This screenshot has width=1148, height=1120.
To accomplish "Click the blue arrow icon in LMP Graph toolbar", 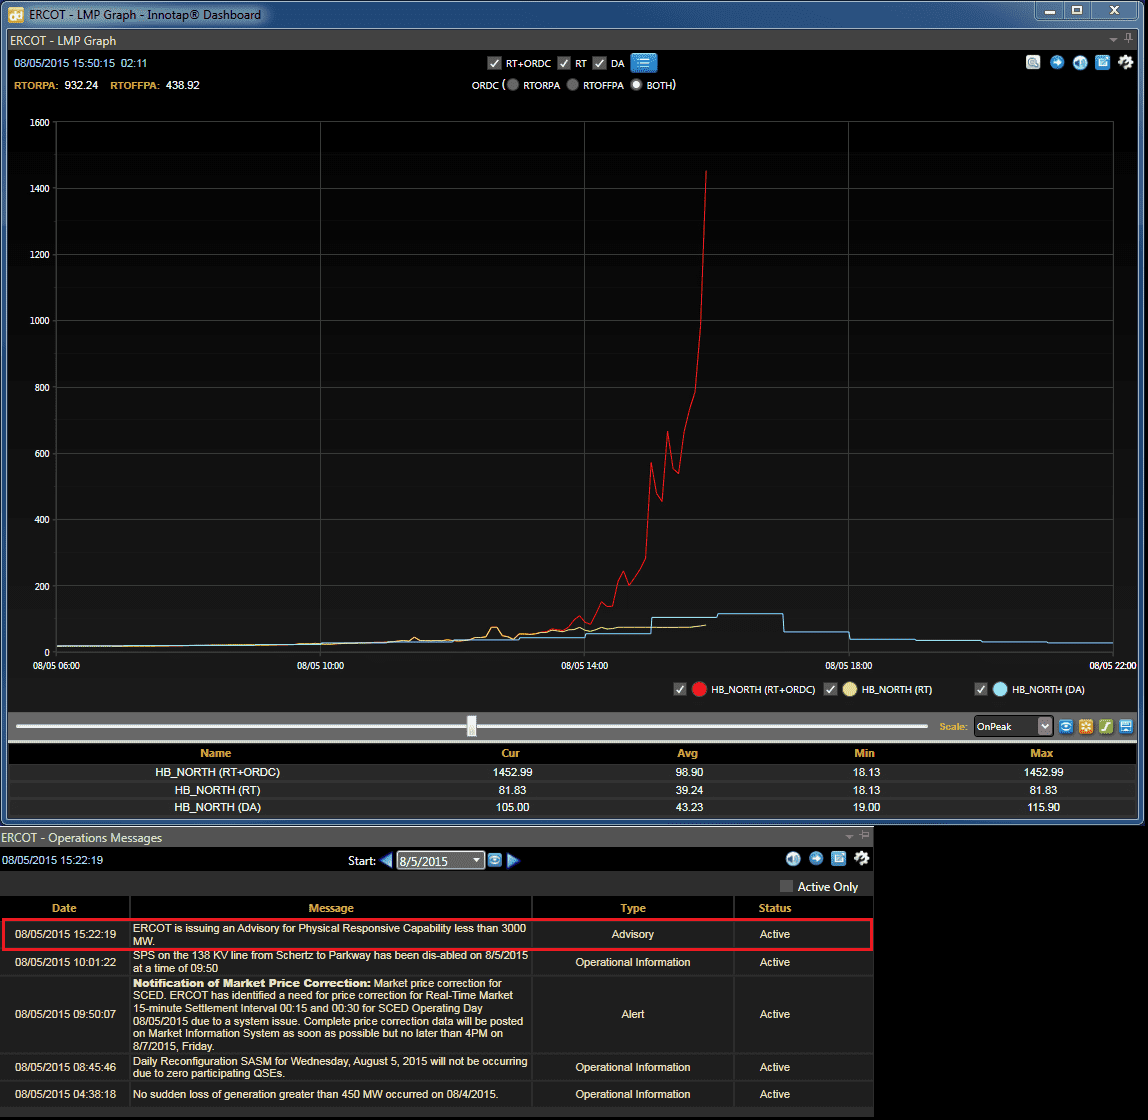I will pos(1056,63).
